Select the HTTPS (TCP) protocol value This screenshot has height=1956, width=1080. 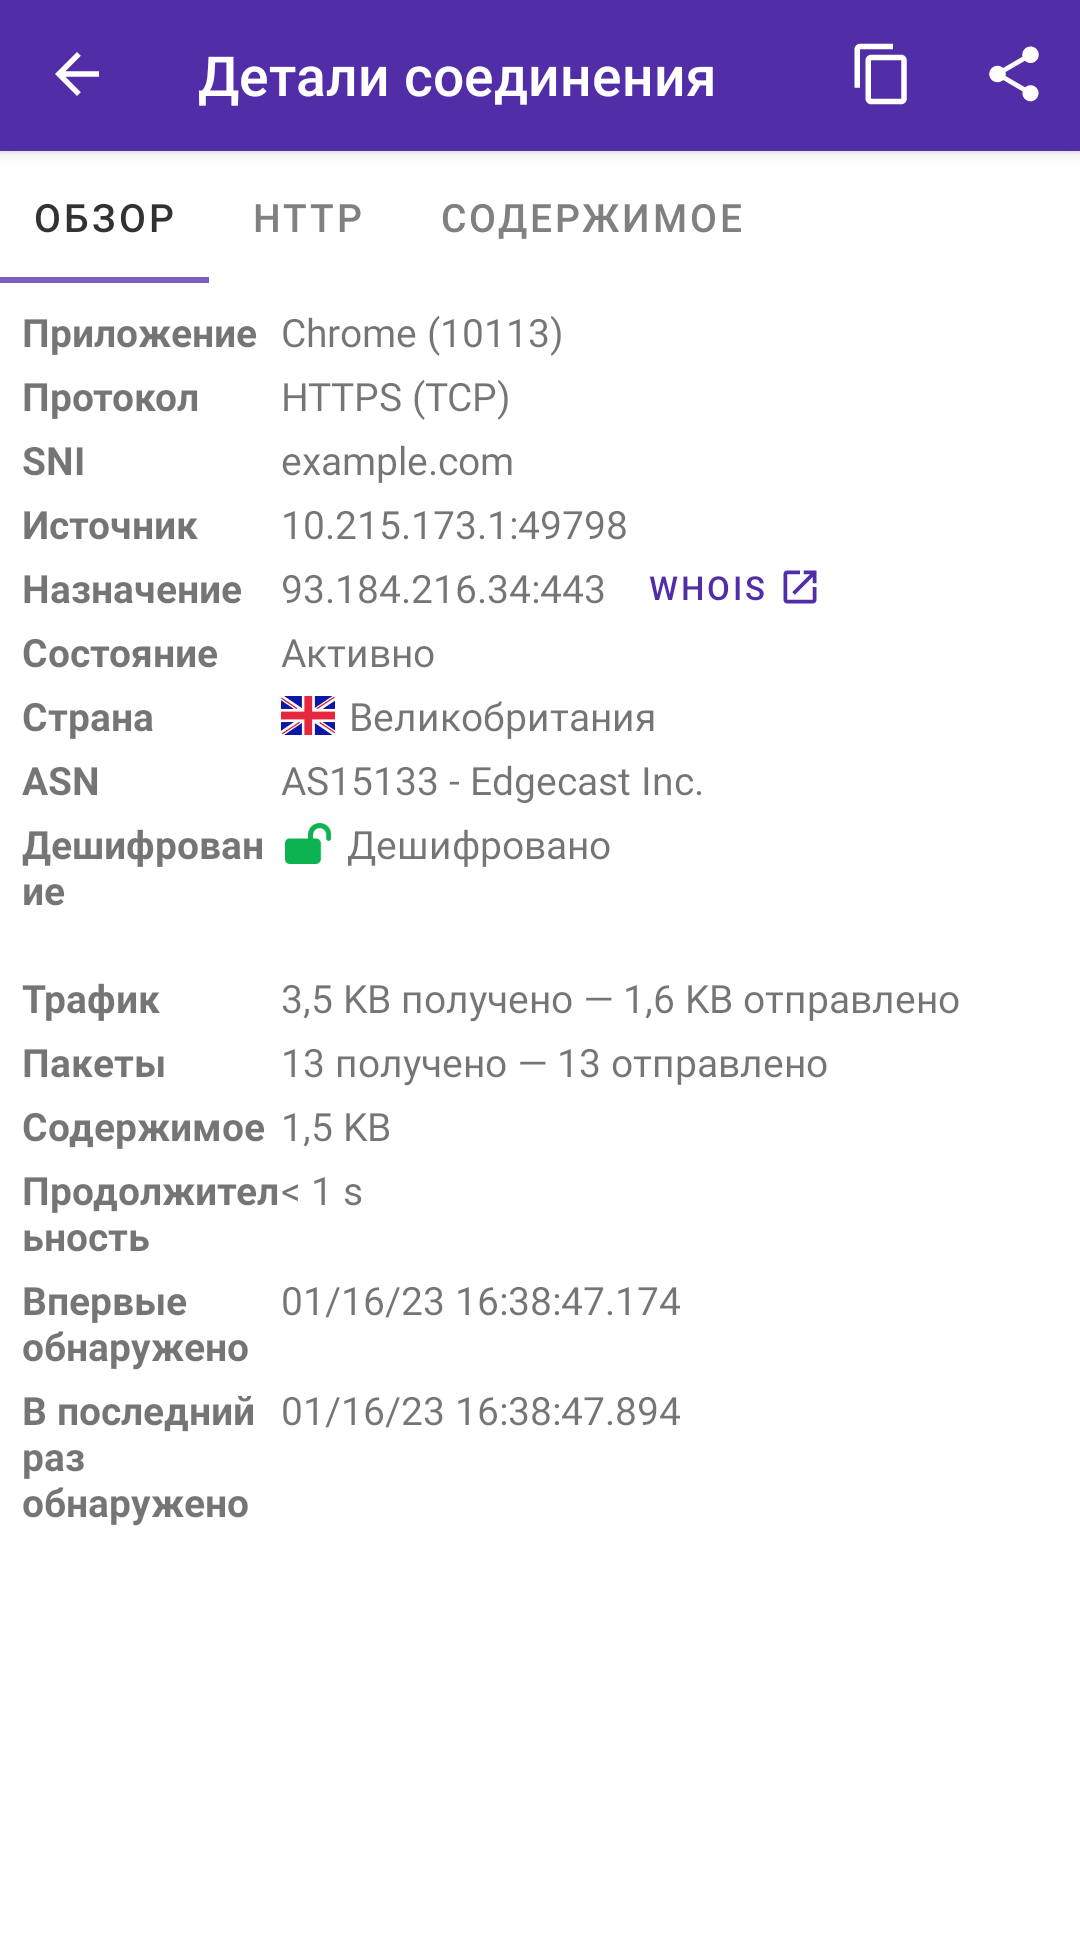[396, 398]
